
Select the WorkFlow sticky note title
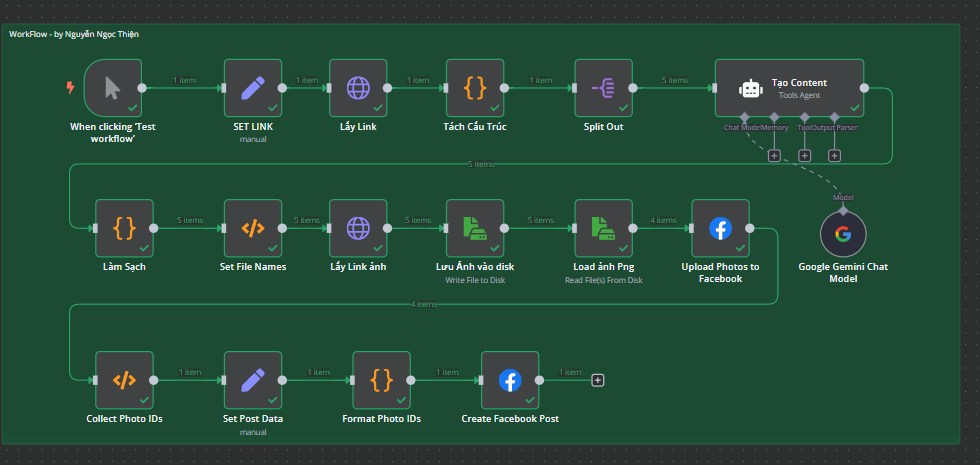[x=73, y=34]
